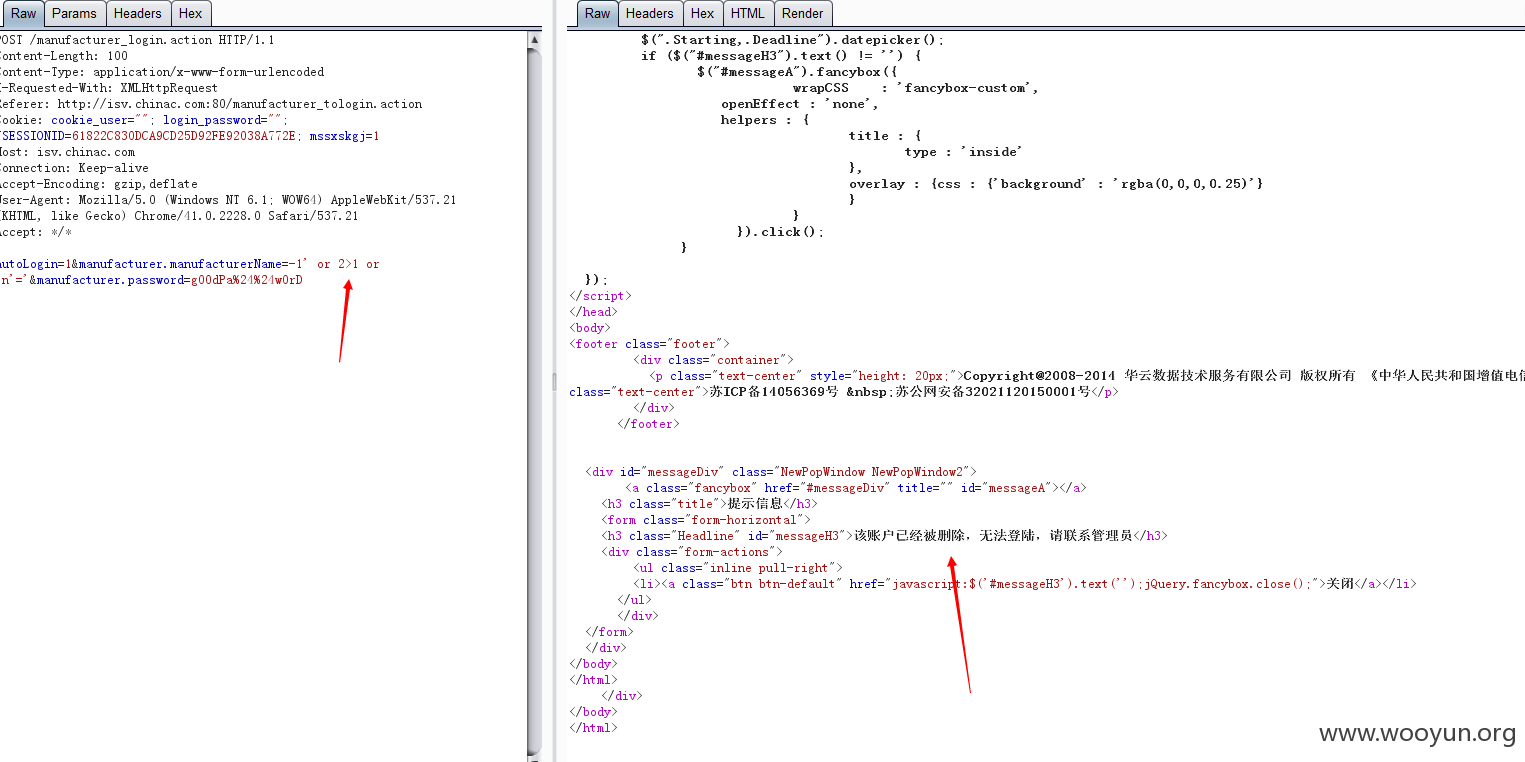Click the form-horizontal form tag

pyautogui.click(x=706, y=520)
